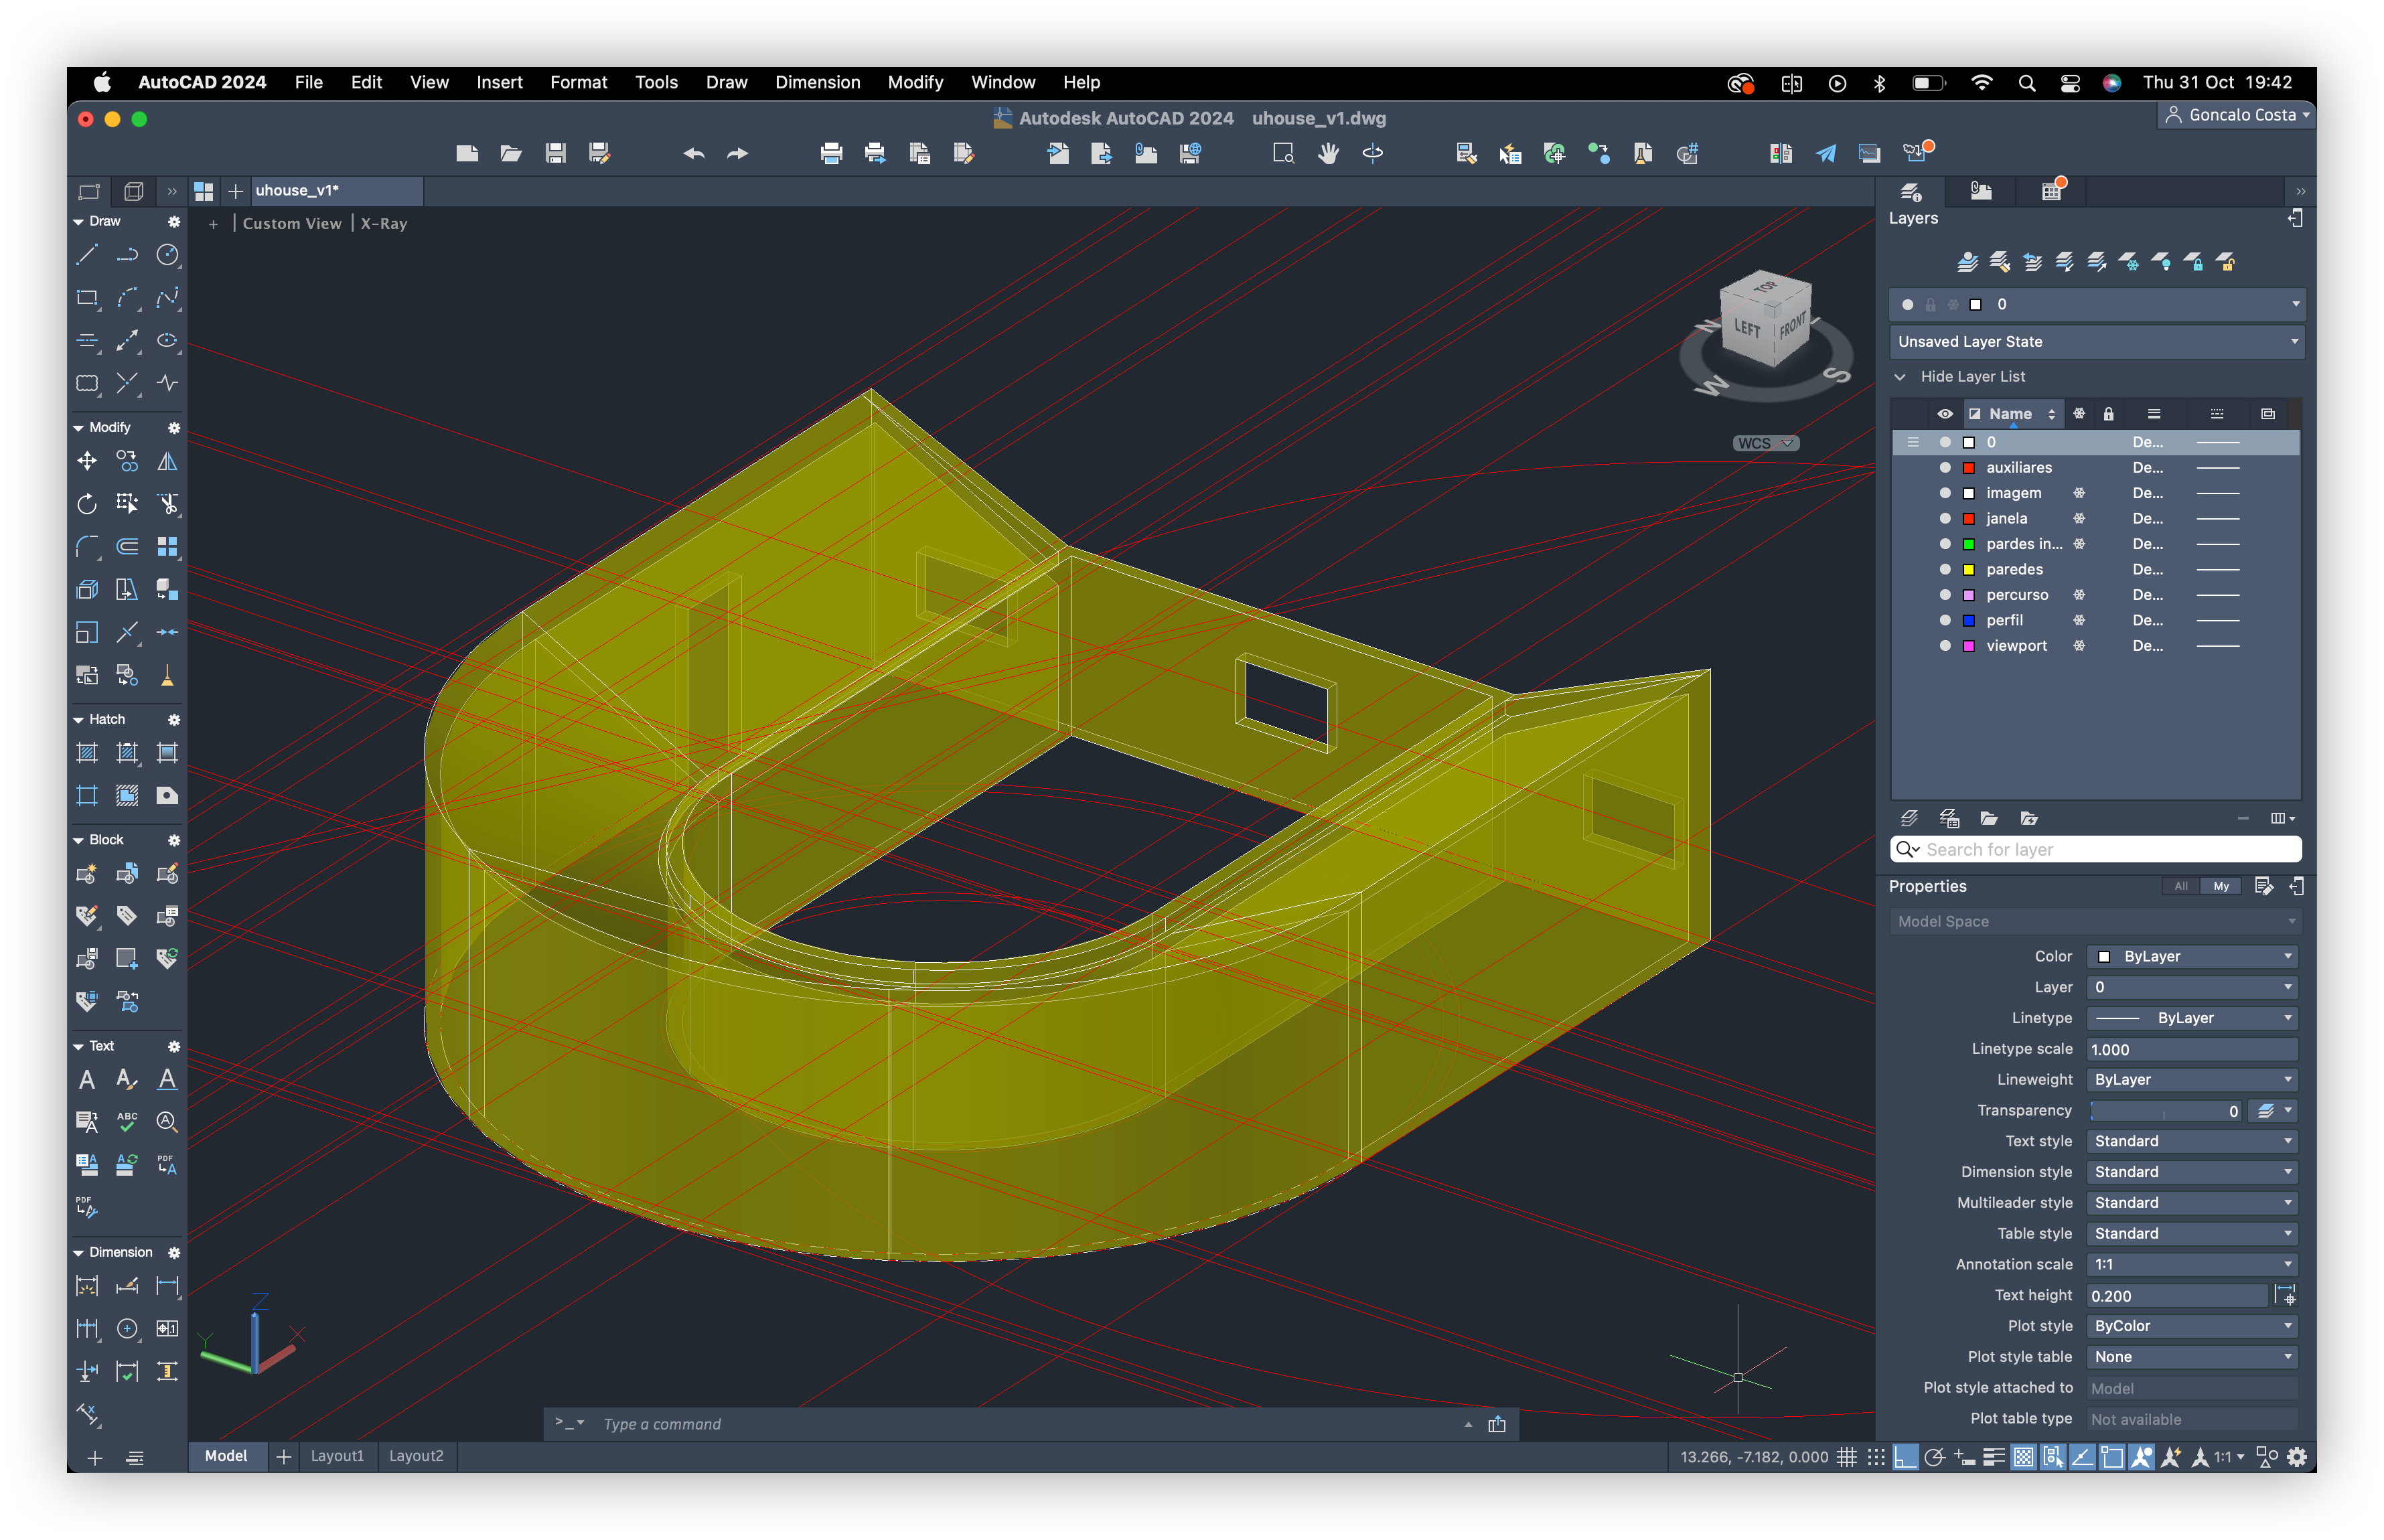Screen dimensions: 2384x1540
Task: Toggle snap mode in status bar
Action: coord(1876,1457)
